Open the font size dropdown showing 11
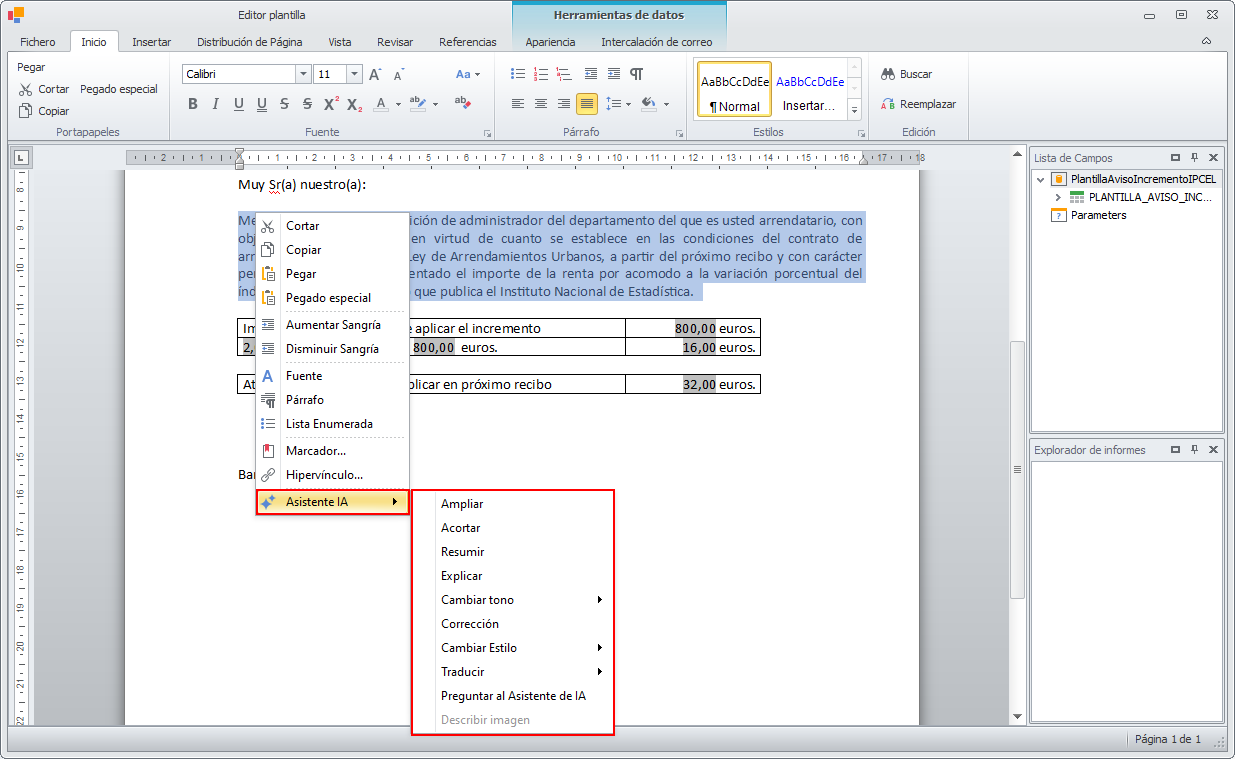Screen dimensions: 1235x759 (x=354, y=74)
